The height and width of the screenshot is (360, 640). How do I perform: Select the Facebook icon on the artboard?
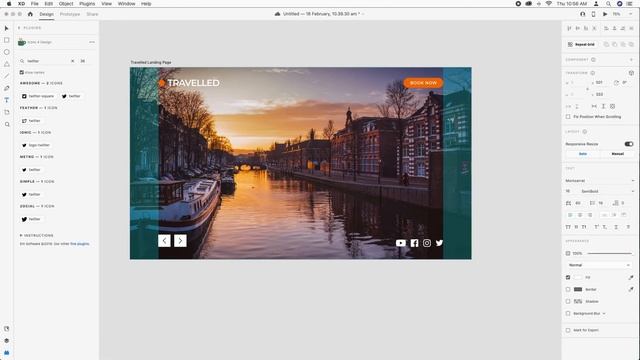[x=414, y=243]
